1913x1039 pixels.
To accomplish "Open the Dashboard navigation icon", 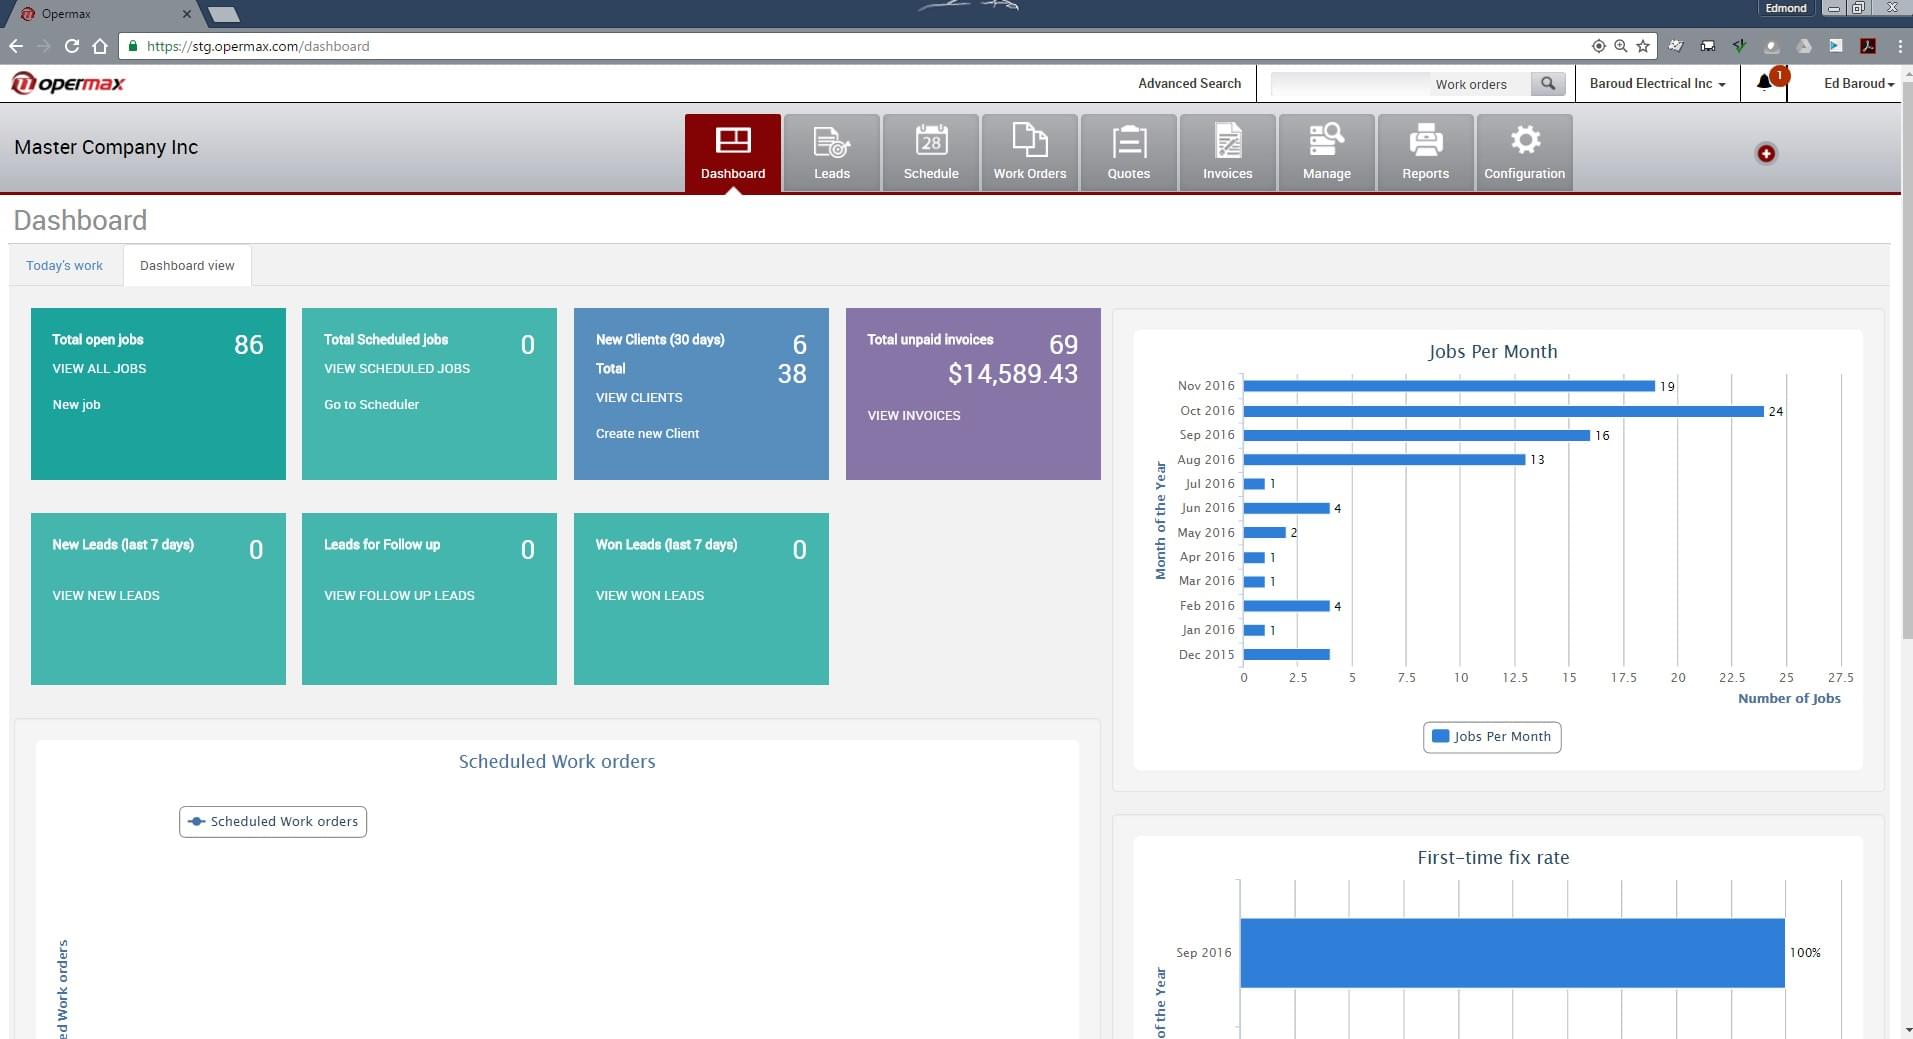I will point(733,152).
